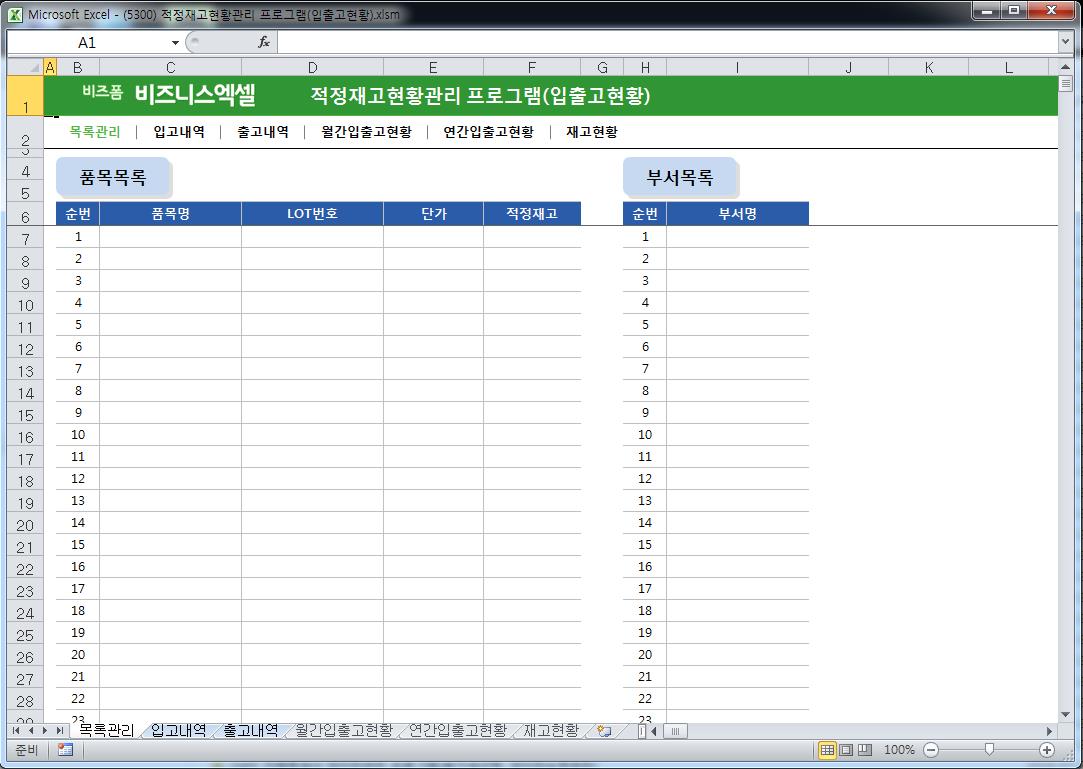Viewport: 1083px width, 769px height.
Task: Click the zoom out minus button
Action: click(x=931, y=750)
